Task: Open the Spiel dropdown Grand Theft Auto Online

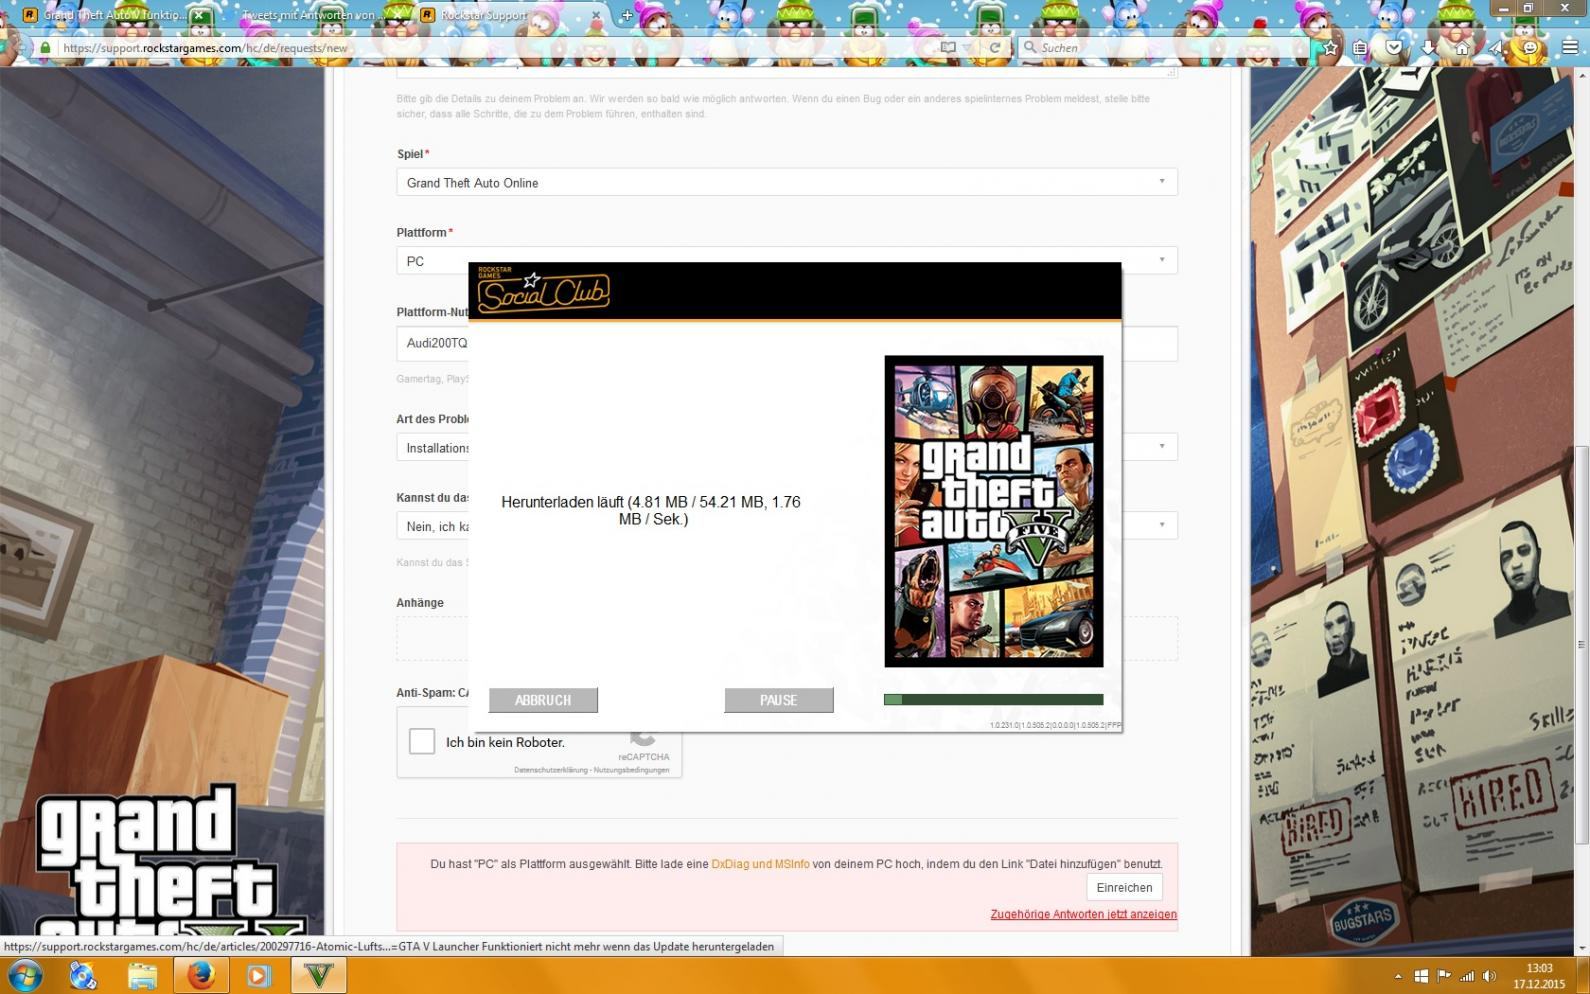Action: pyautogui.click(x=787, y=182)
